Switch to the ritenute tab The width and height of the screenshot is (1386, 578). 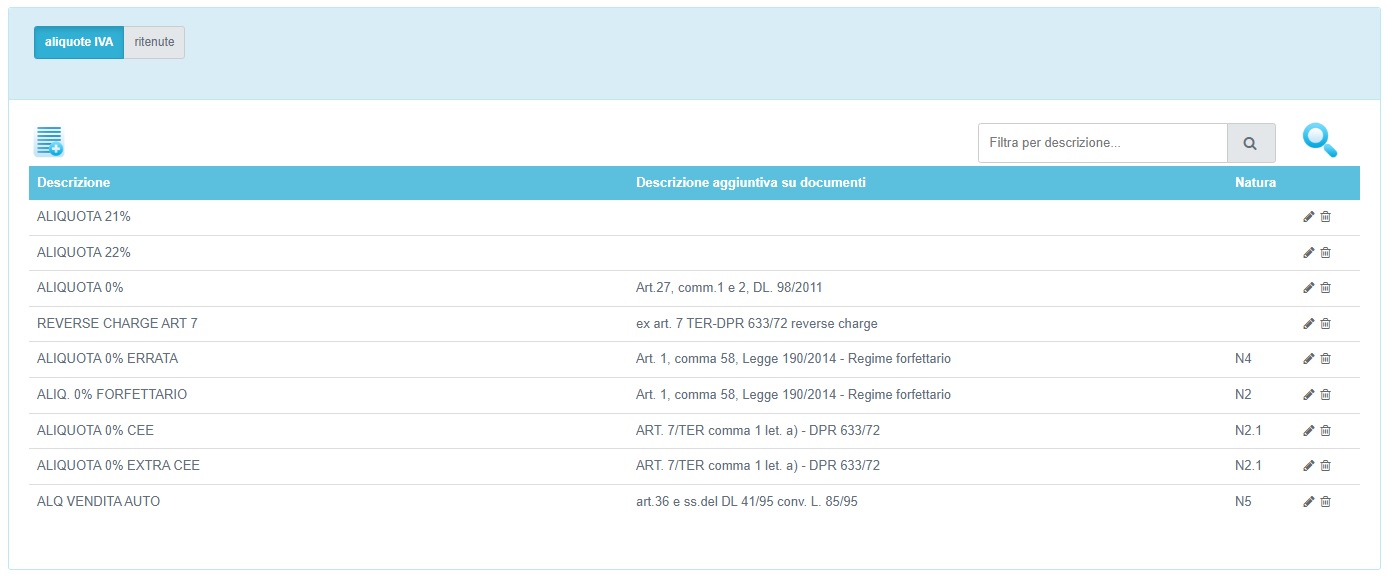tap(154, 42)
